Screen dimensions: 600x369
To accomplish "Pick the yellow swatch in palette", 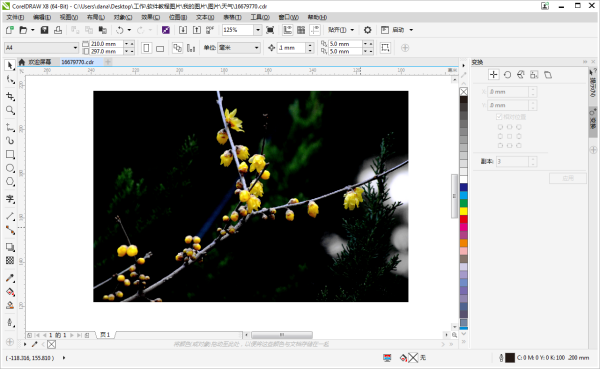I will (463, 211).
